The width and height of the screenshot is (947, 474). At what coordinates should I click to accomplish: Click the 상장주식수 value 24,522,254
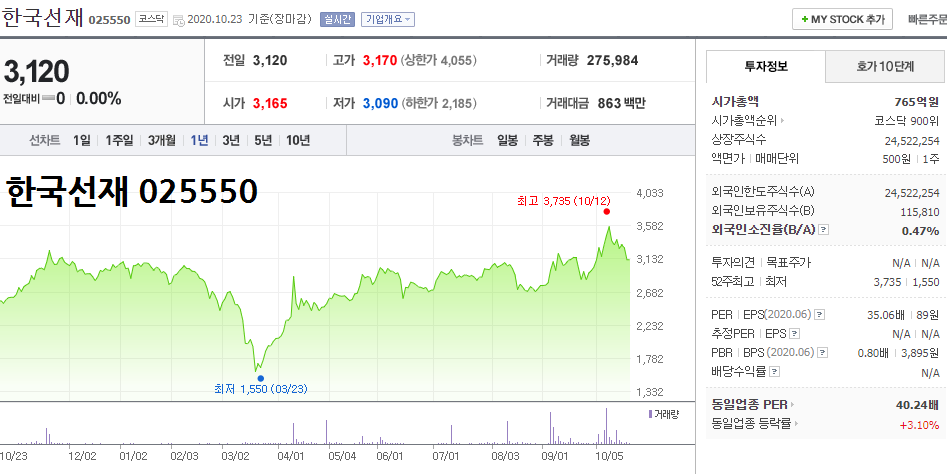pyautogui.click(x=912, y=141)
